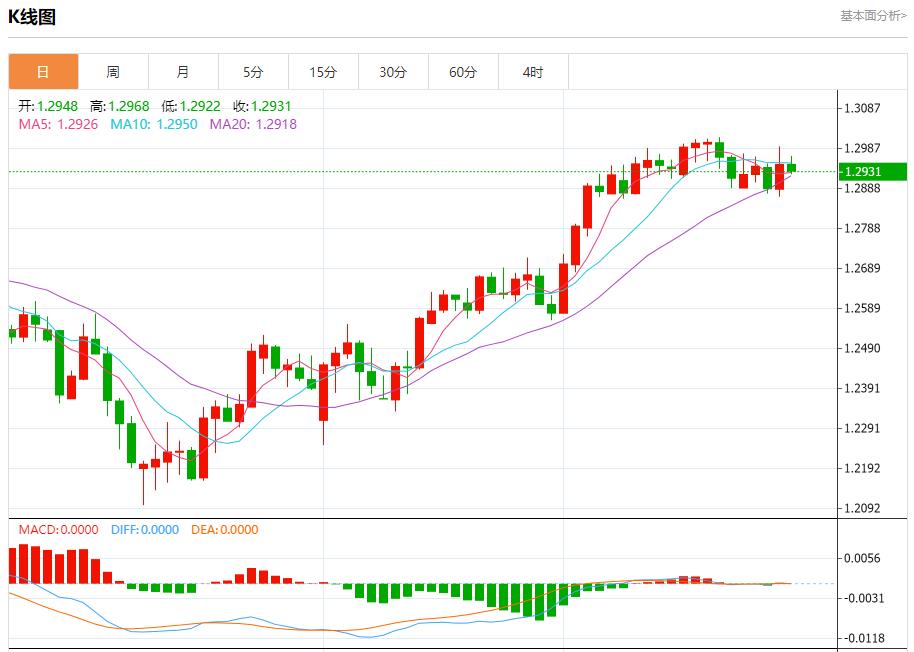Click the 0.0056 MACD axis label
Screen dimensions: 914x652
862,558
